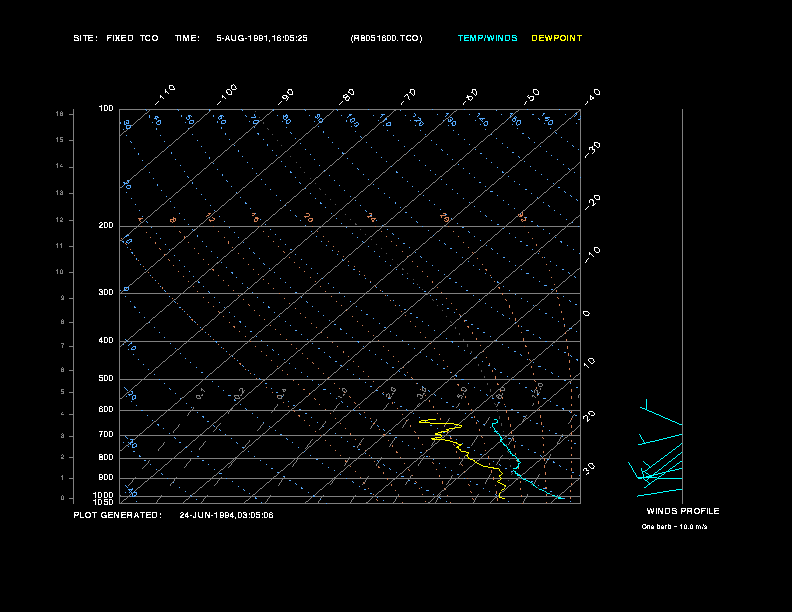This screenshot has height=612, width=792.
Task: Click the '30' isotherm label on right edge
Action: (x=589, y=468)
